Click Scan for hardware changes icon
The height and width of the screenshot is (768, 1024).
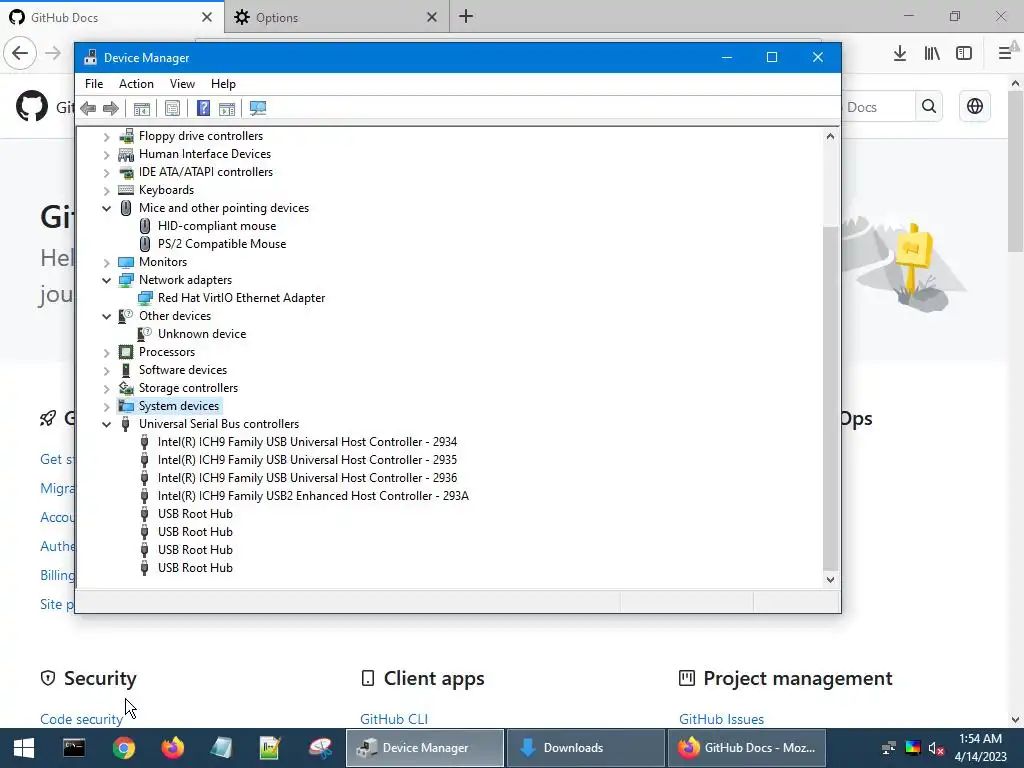click(x=258, y=108)
